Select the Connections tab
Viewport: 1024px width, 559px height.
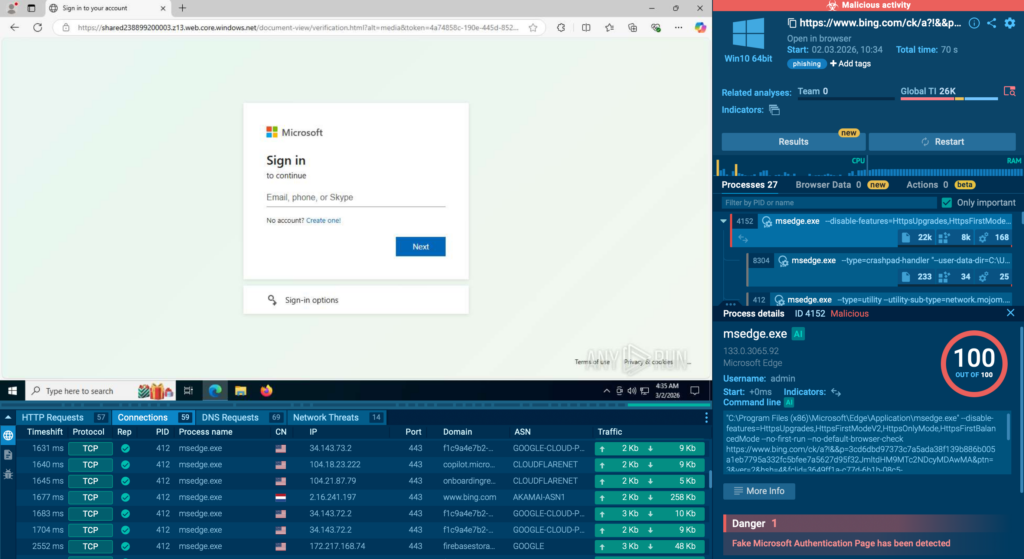pyautogui.click(x=153, y=417)
